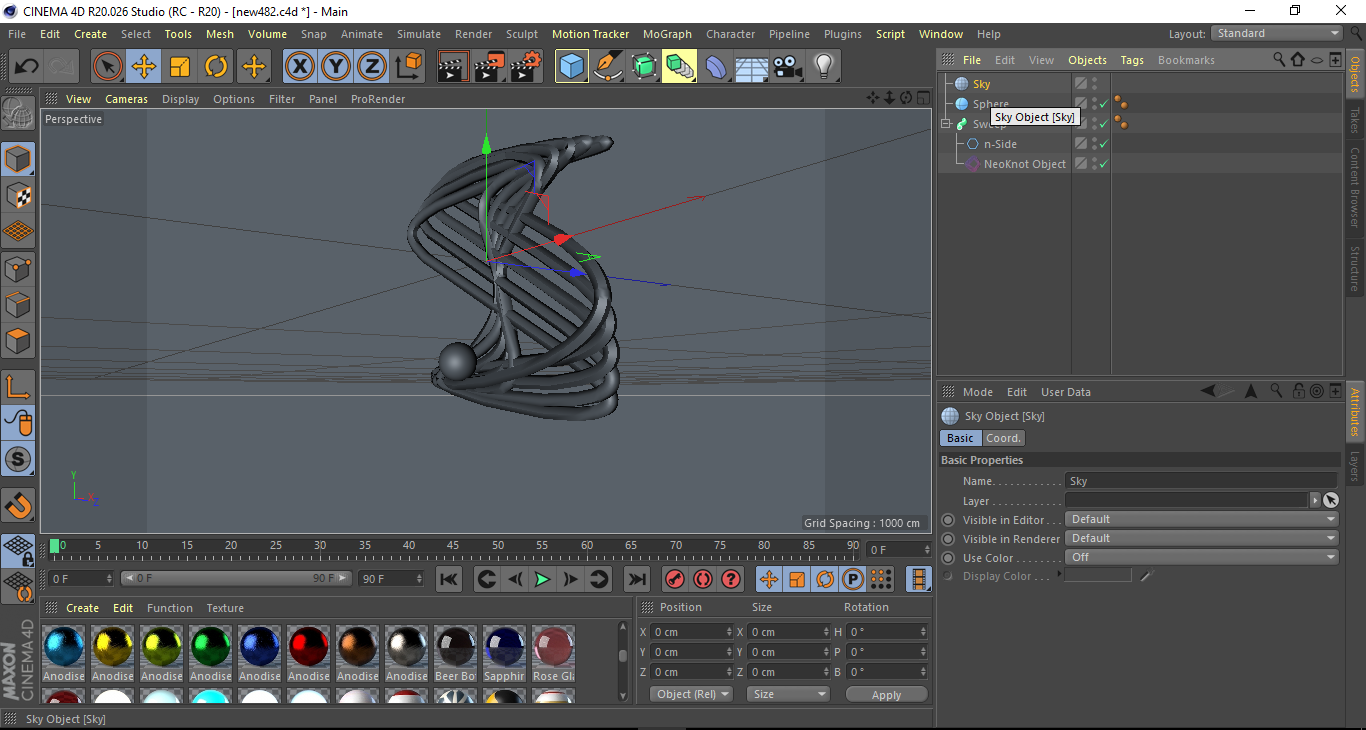Open Visible in Editor dropdown
This screenshot has width=1366, height=730.
click(1202, 519)
